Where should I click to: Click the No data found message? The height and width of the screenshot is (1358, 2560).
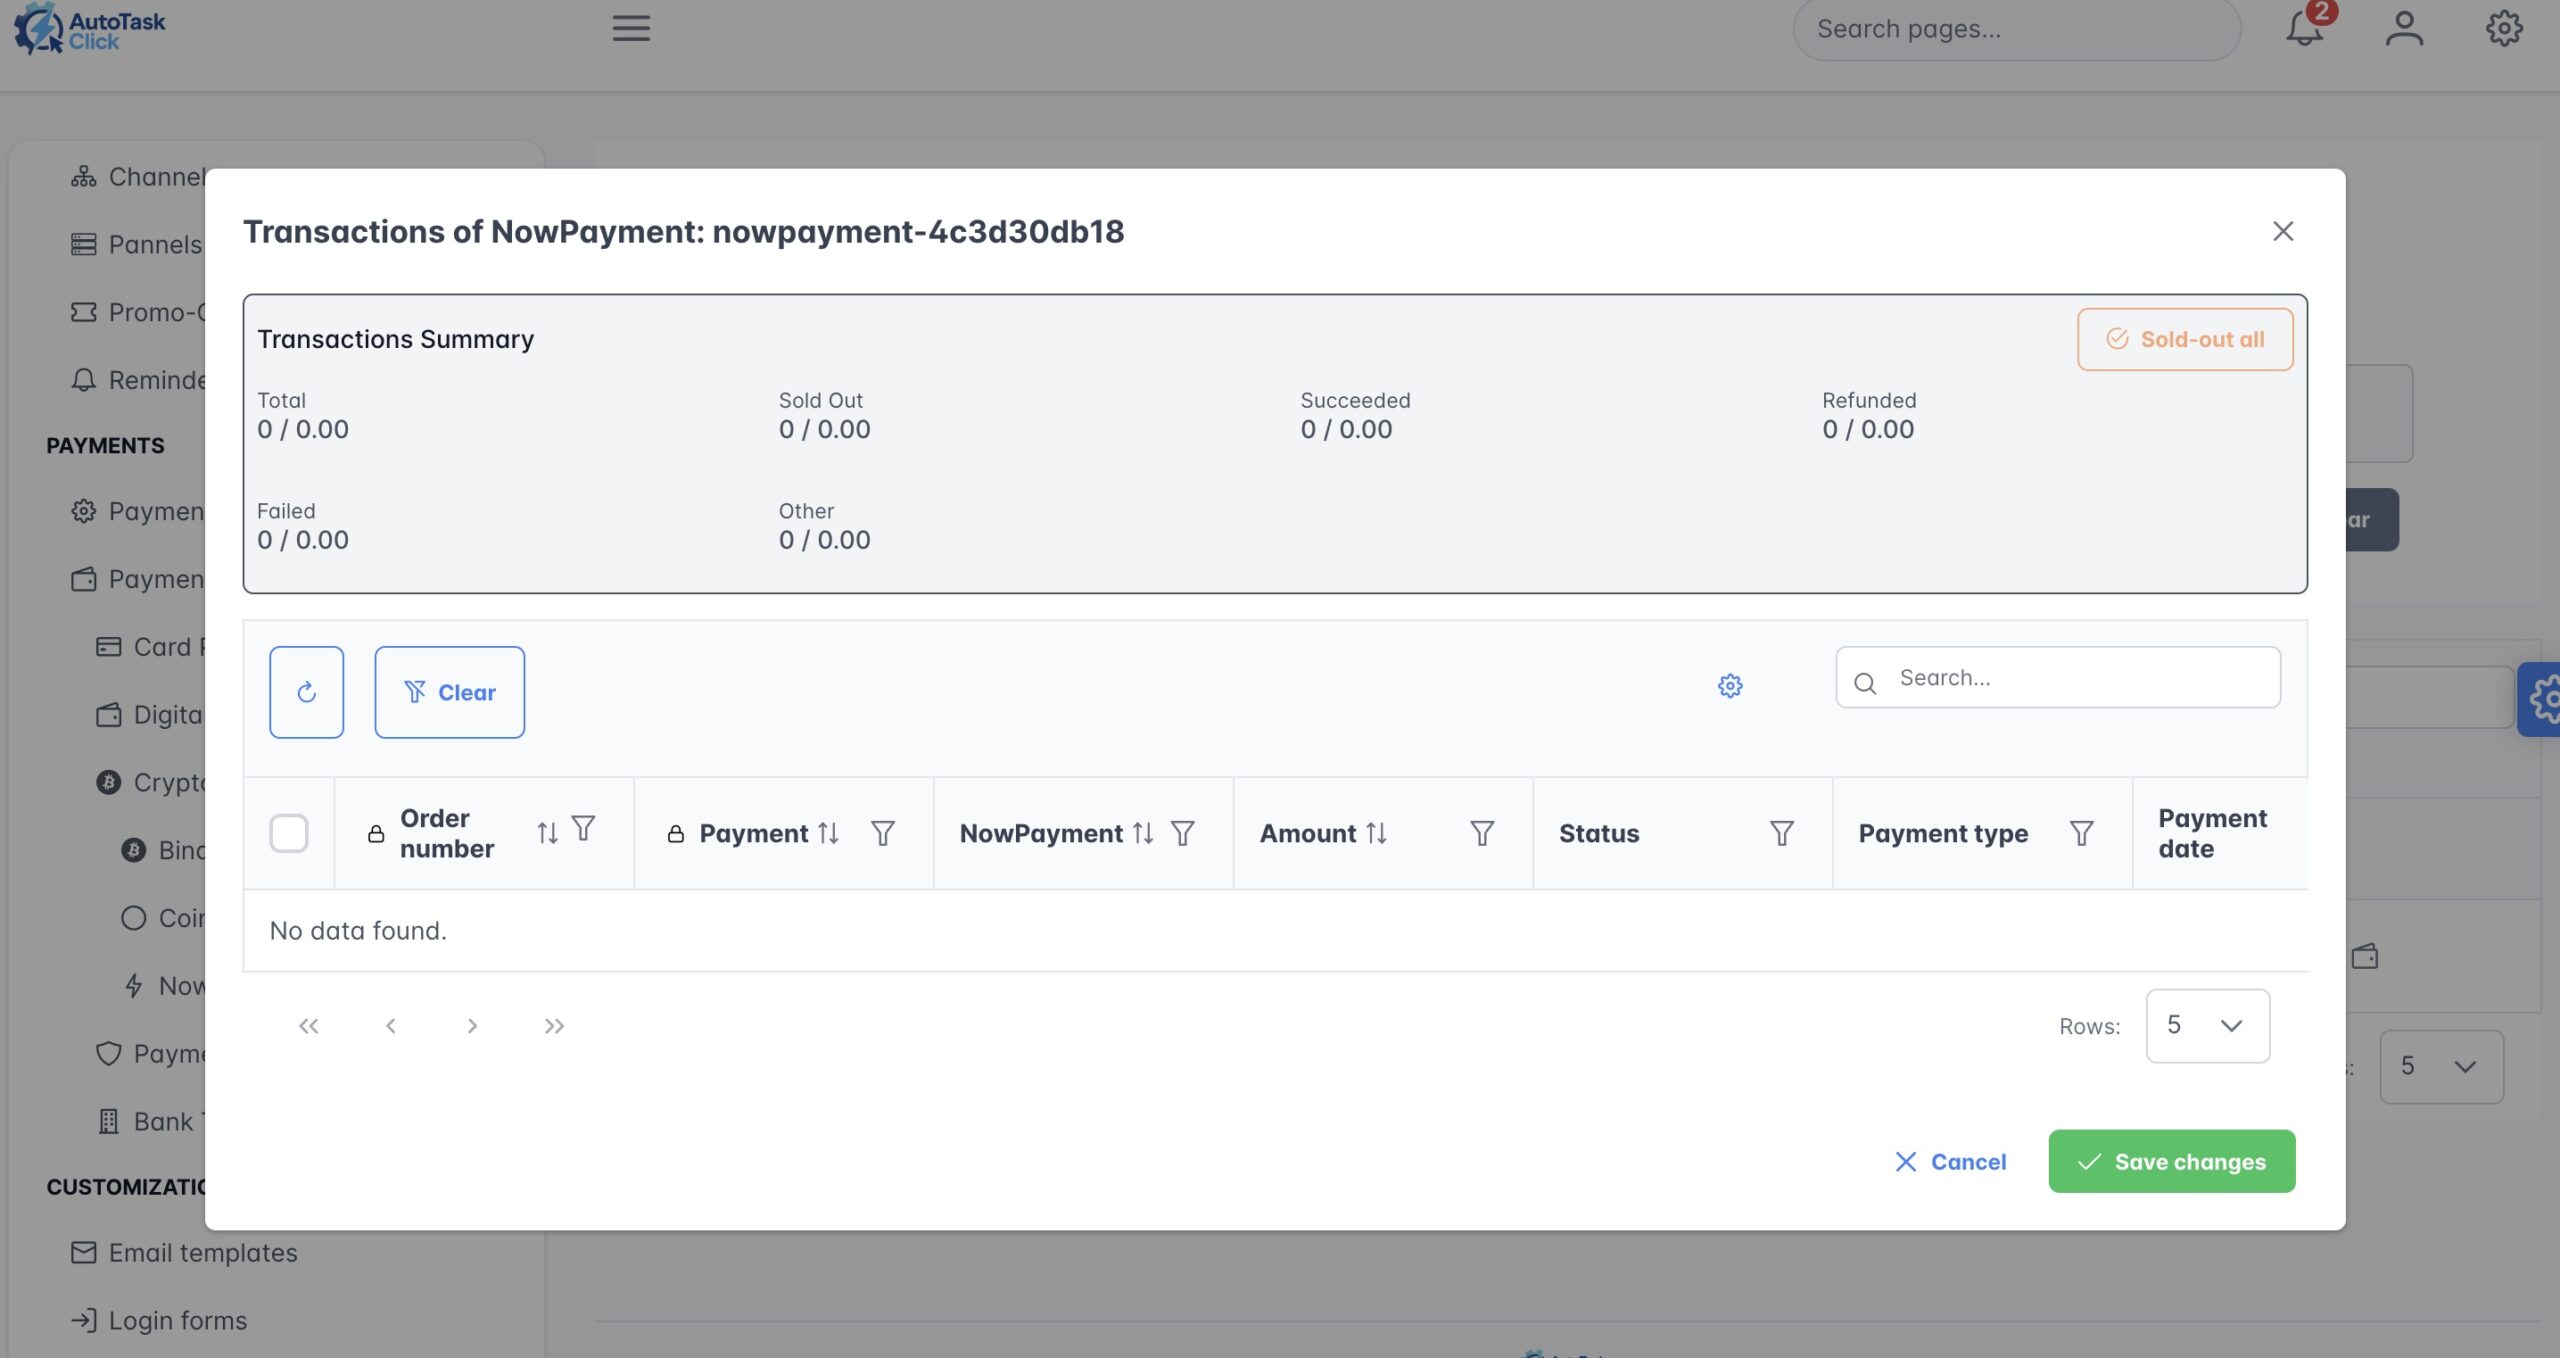tap(358, 931)
